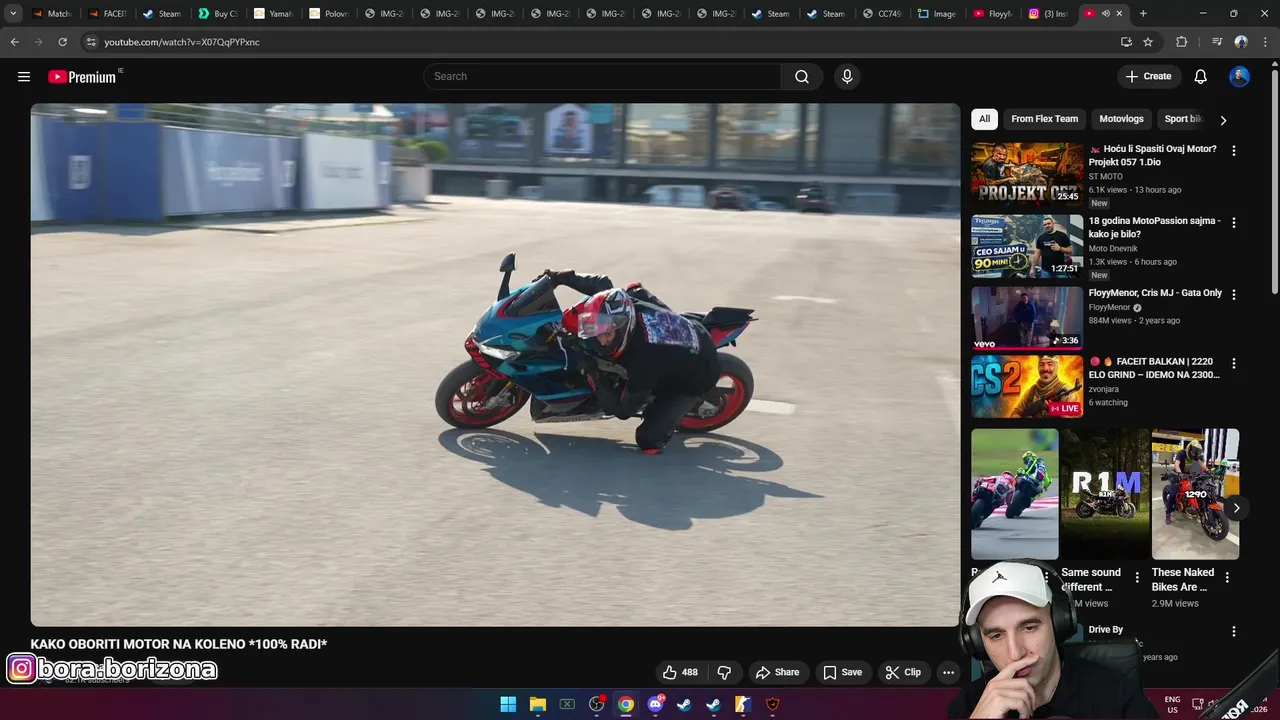
Task: Open the account avatar menu
Action: click(1239, 77)
